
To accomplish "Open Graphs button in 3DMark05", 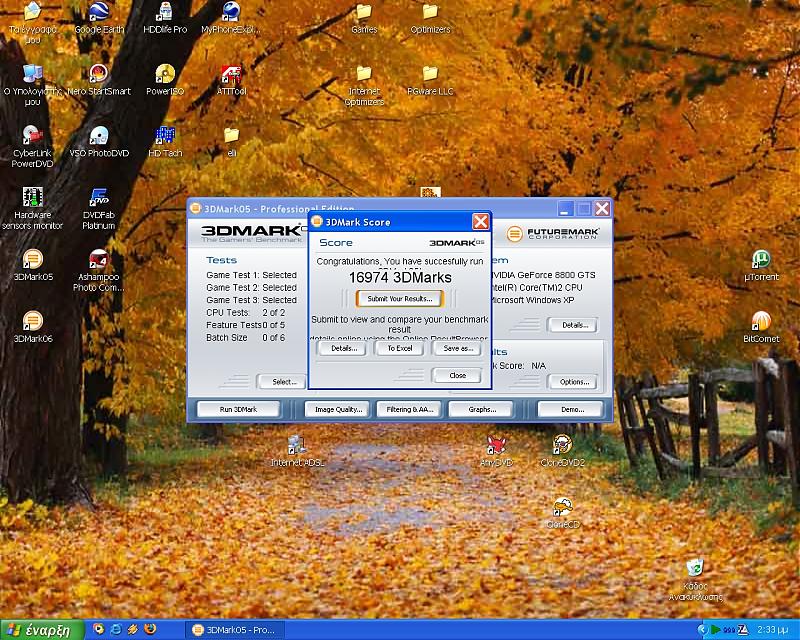I will coord(482,409).
